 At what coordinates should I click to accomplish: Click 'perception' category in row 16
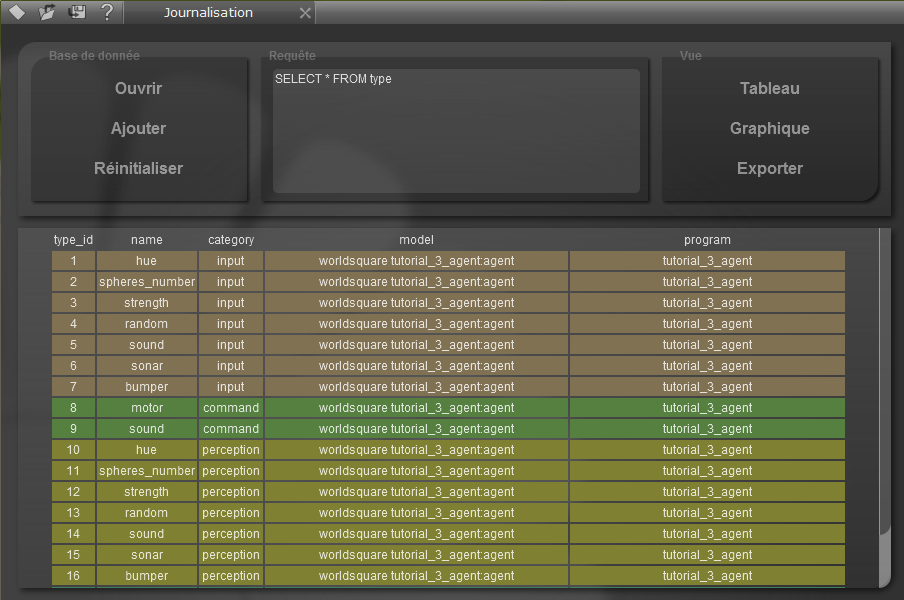[231, 576]
